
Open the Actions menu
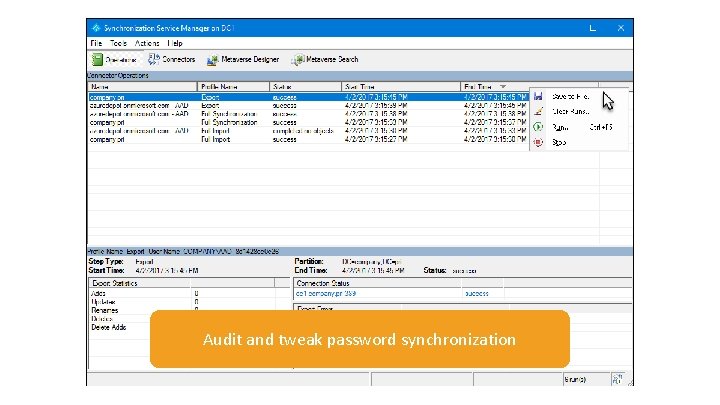(x=147, y=43)
